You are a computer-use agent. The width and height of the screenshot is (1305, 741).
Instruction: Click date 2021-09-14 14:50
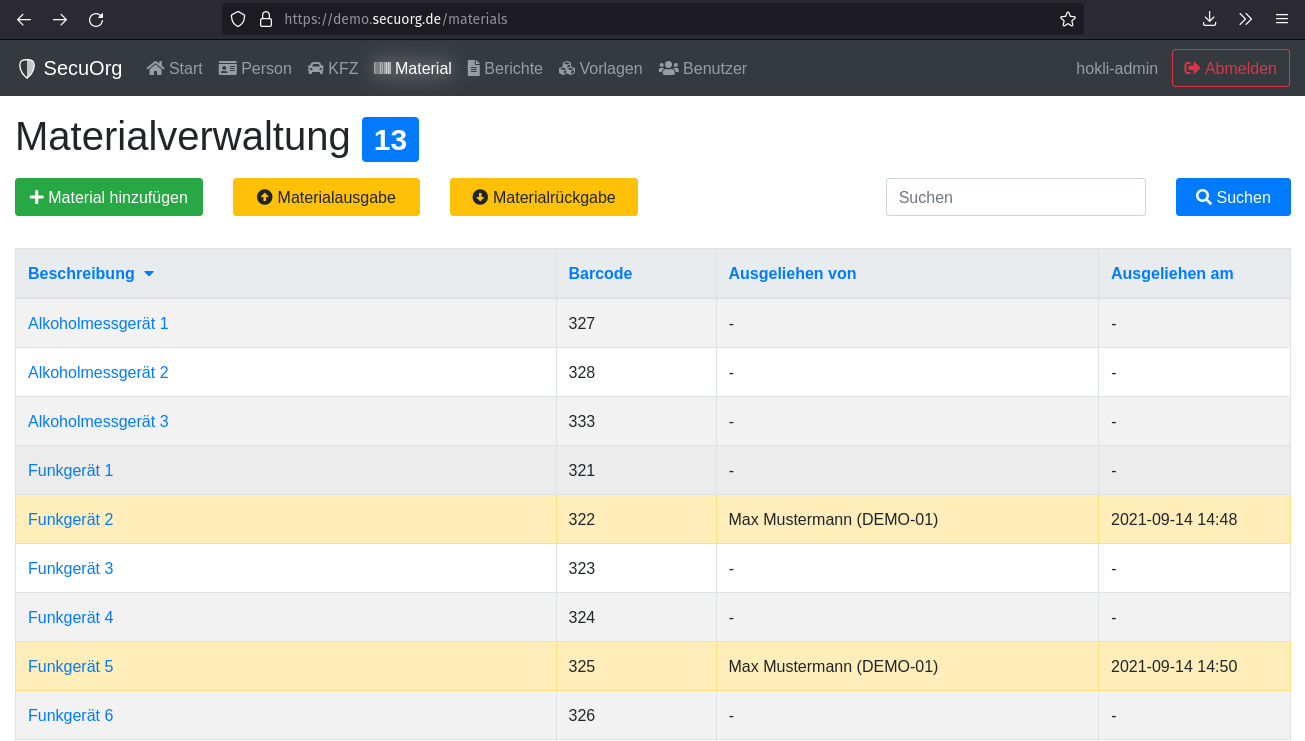1174,666
